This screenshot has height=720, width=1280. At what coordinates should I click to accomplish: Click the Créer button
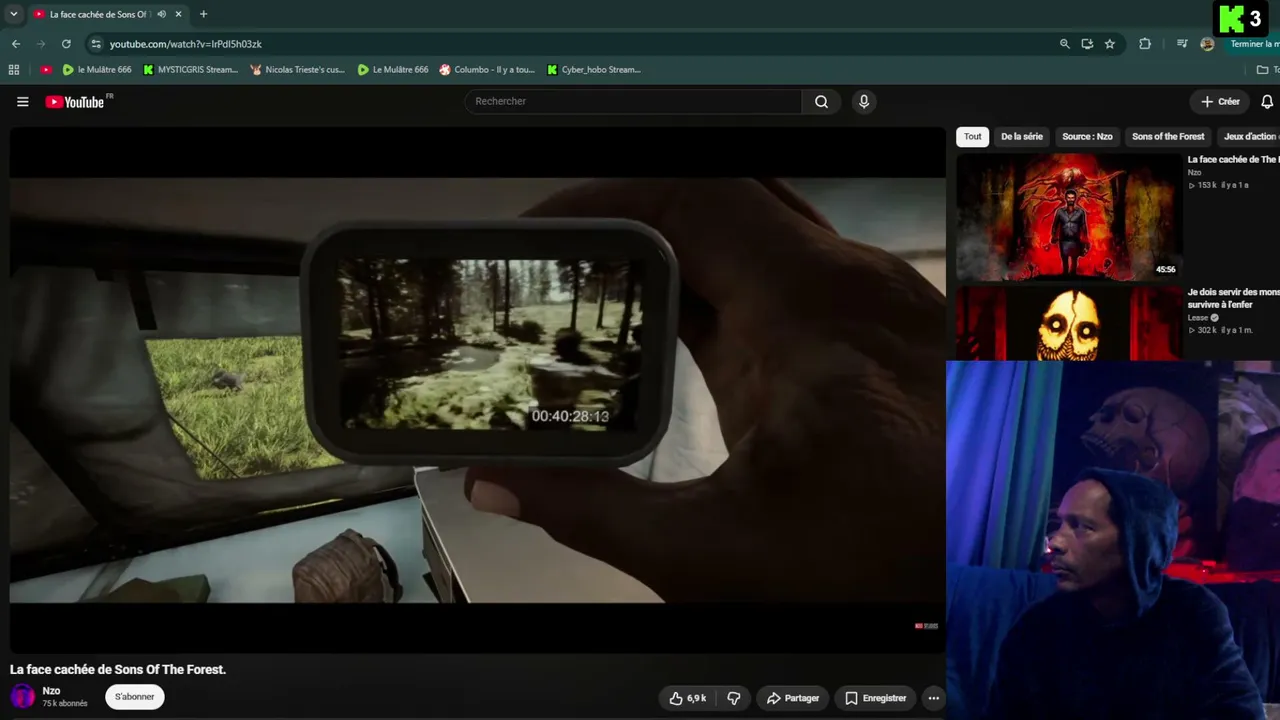pos(1220,101)
